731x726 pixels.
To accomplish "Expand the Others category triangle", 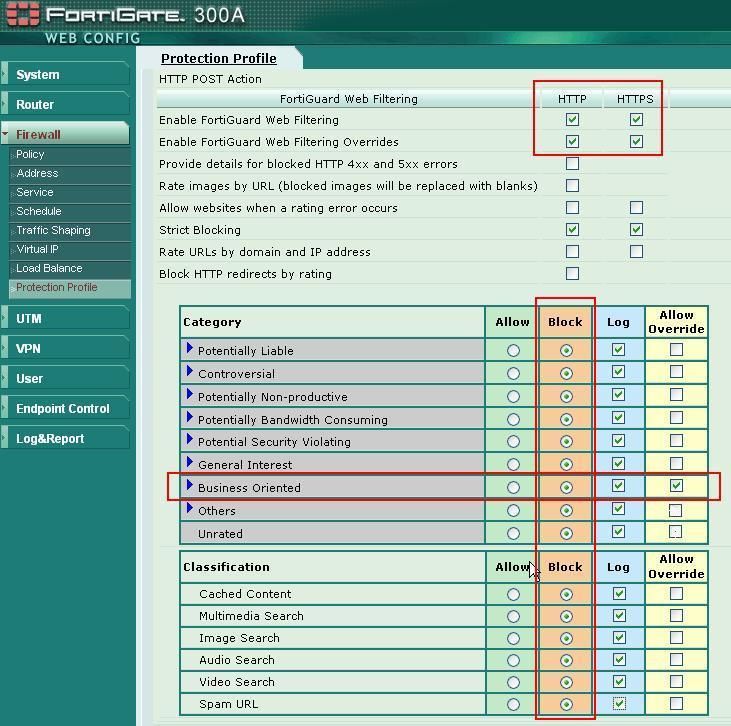I will coord(189,508).
